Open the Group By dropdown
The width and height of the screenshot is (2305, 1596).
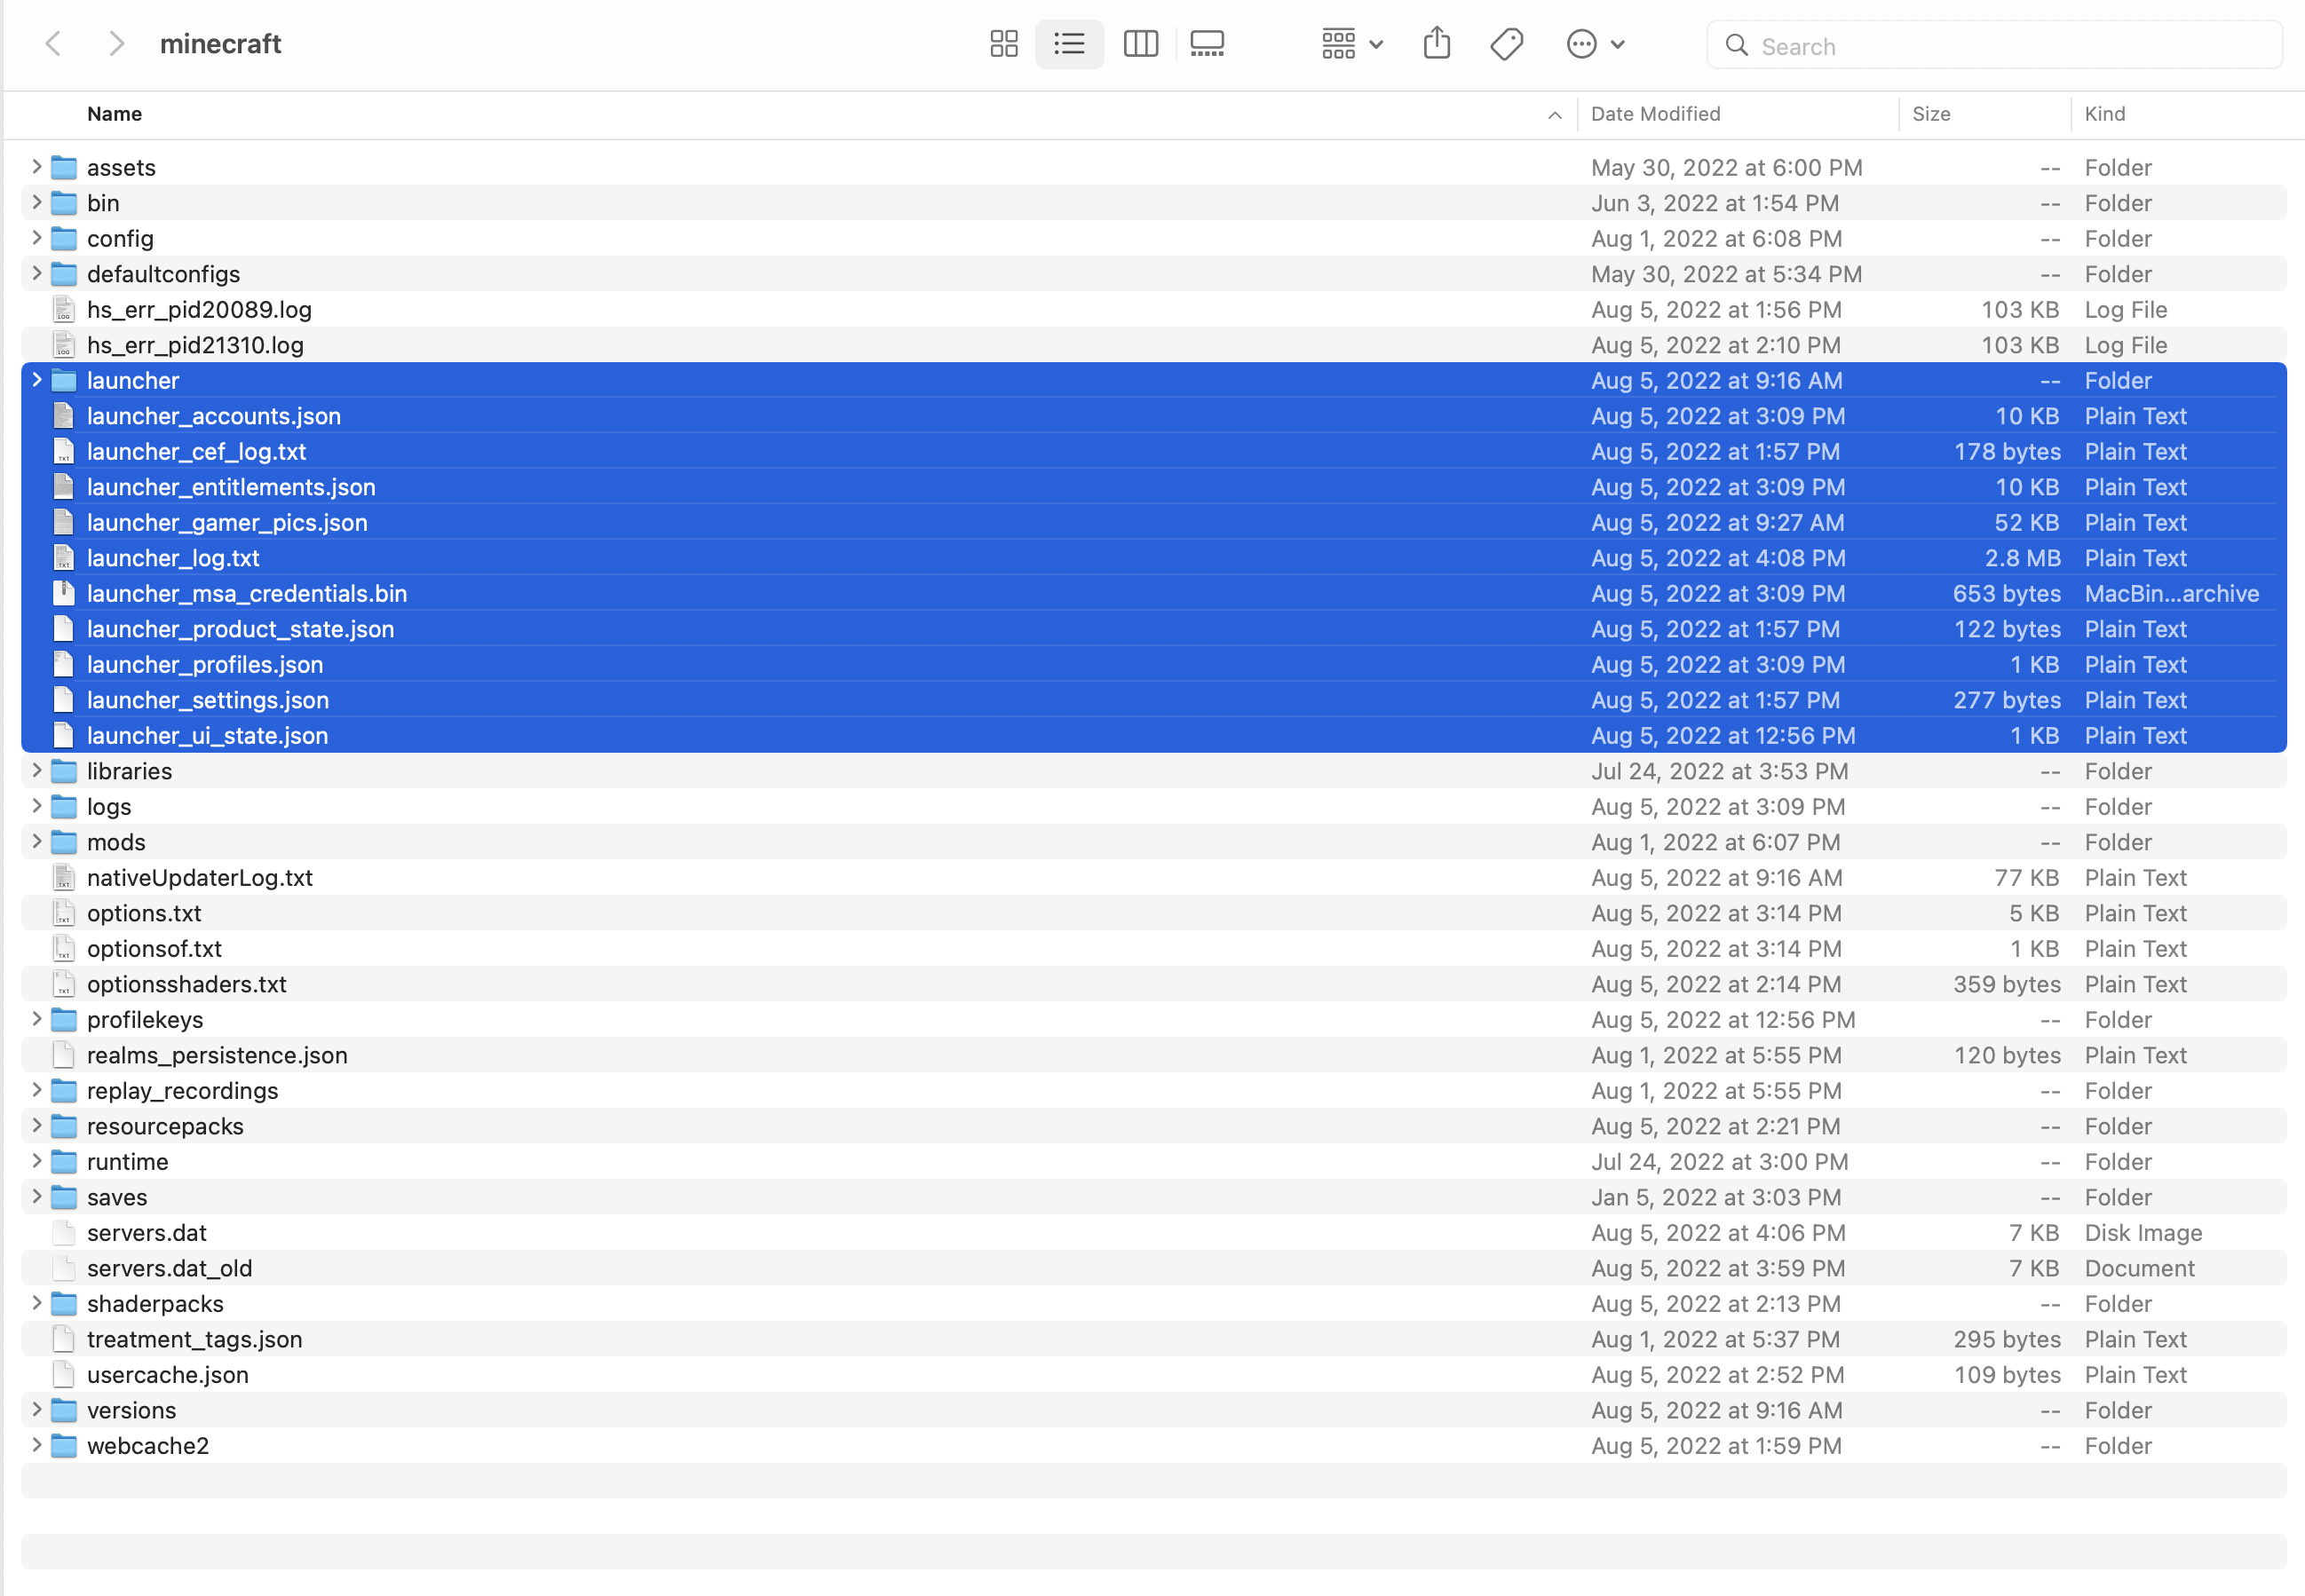point(1351,44)
